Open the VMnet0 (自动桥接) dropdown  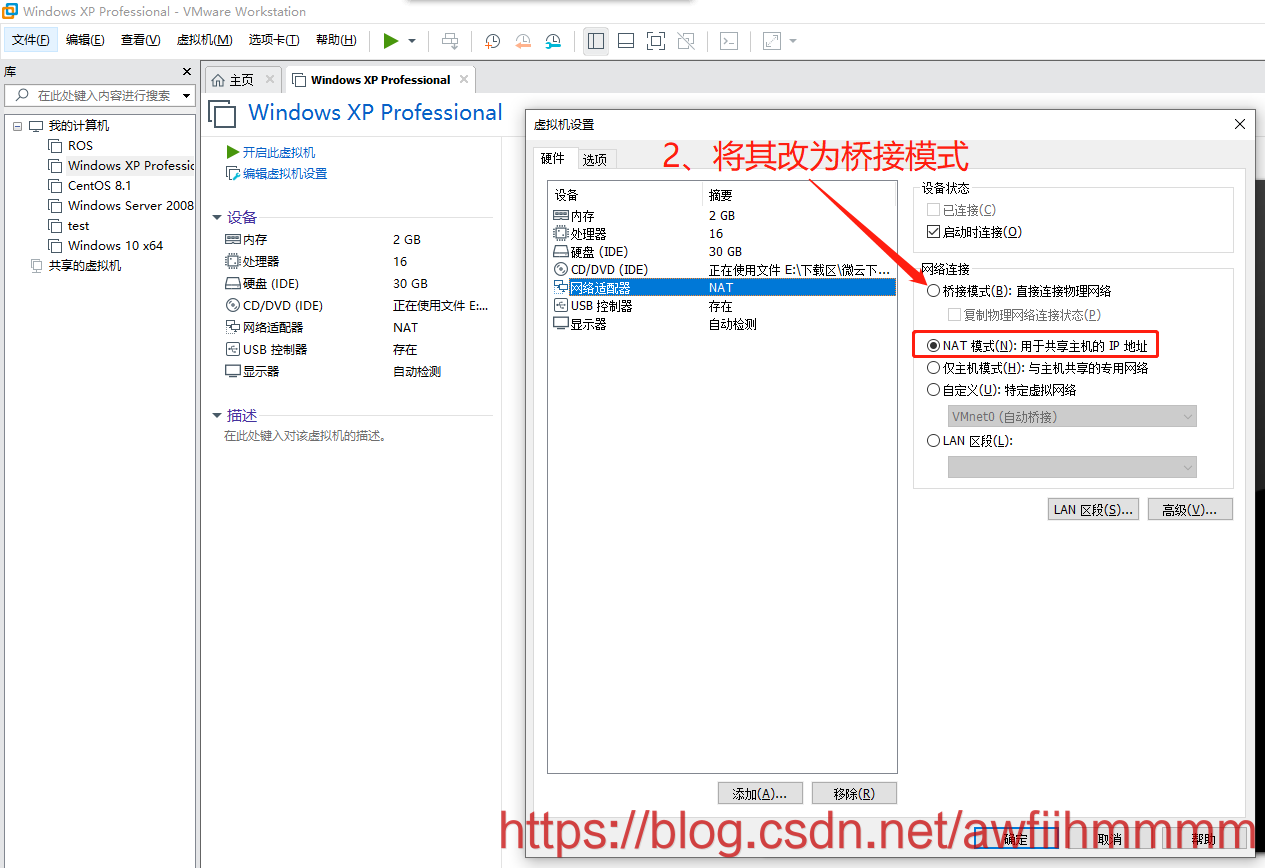coord(1071,416)
